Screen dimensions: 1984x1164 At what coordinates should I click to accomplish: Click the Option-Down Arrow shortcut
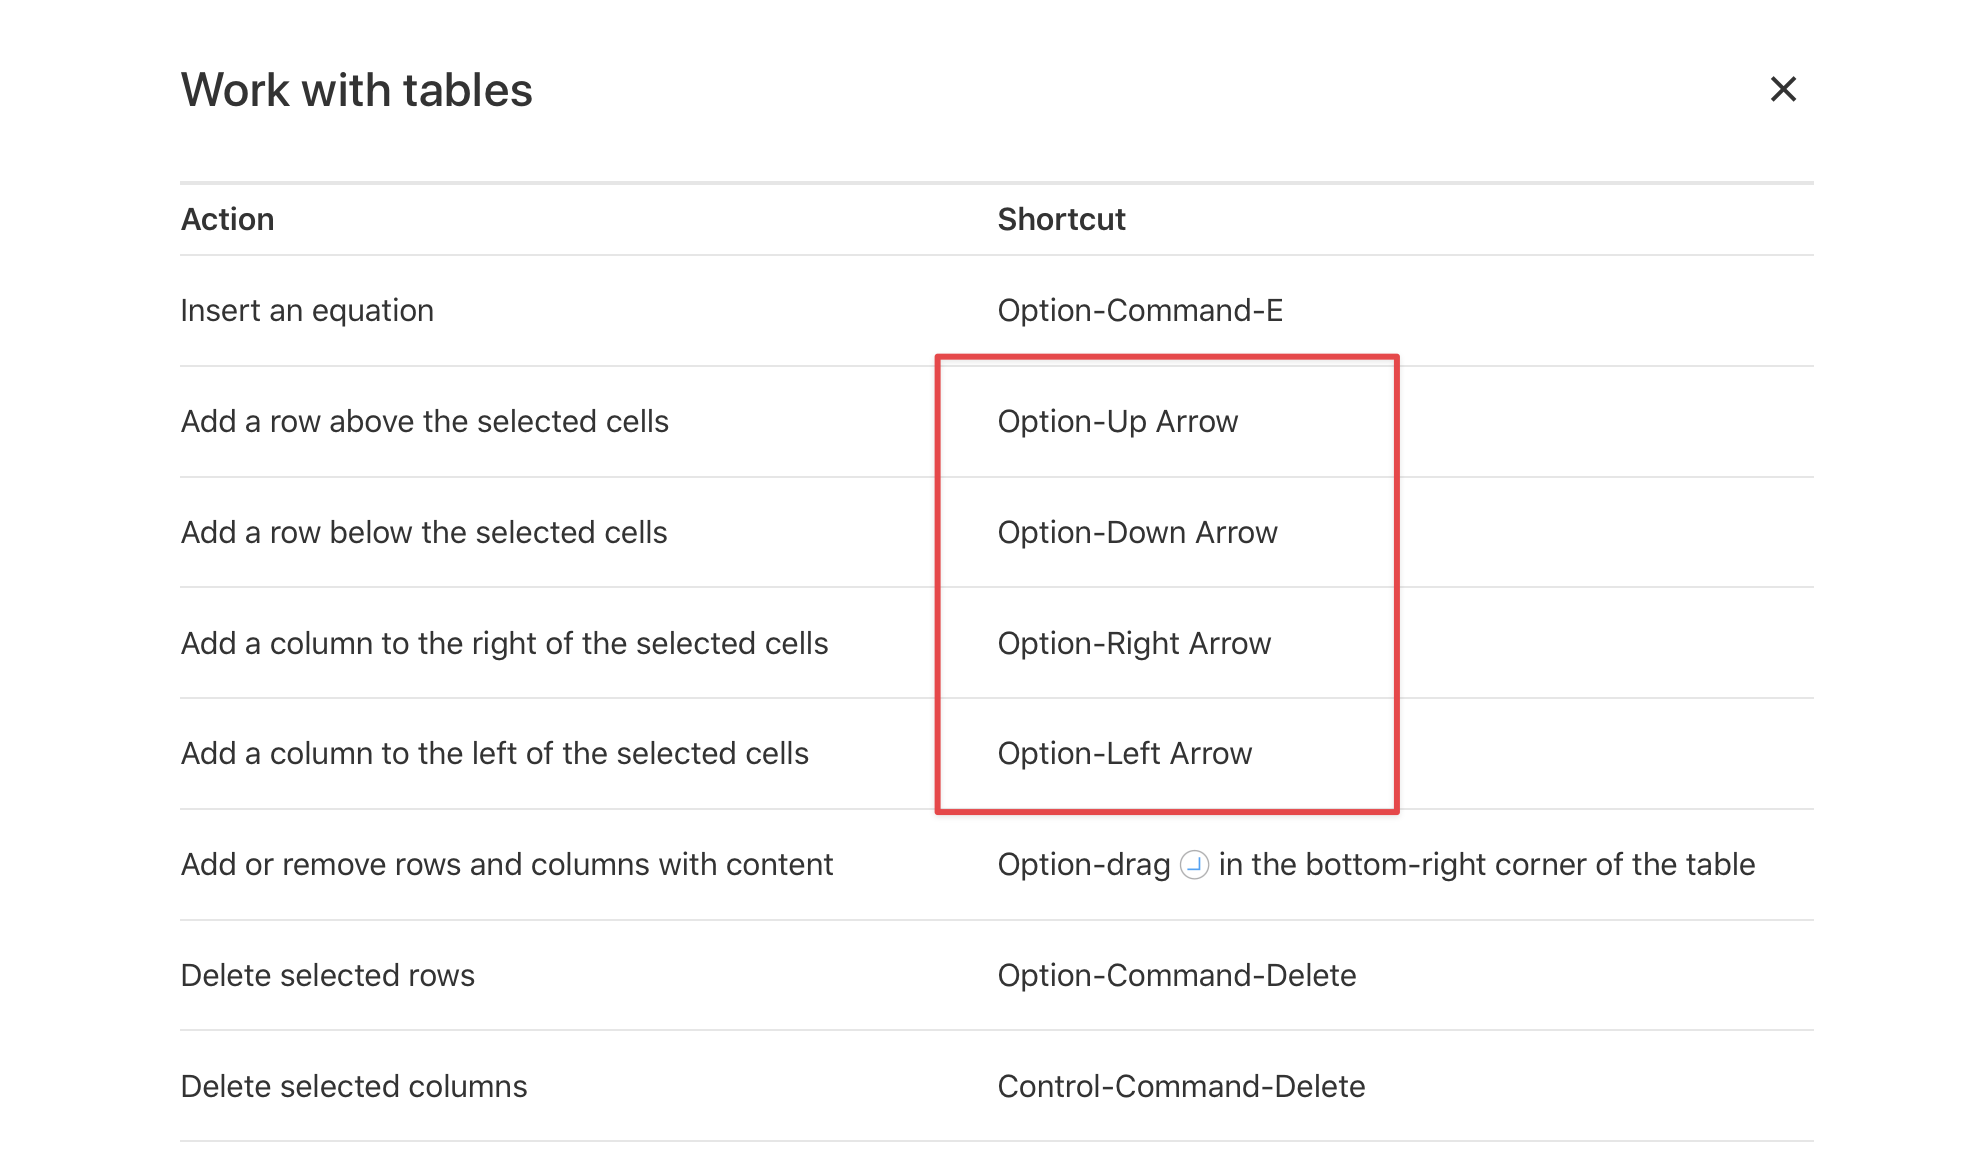1137,533
